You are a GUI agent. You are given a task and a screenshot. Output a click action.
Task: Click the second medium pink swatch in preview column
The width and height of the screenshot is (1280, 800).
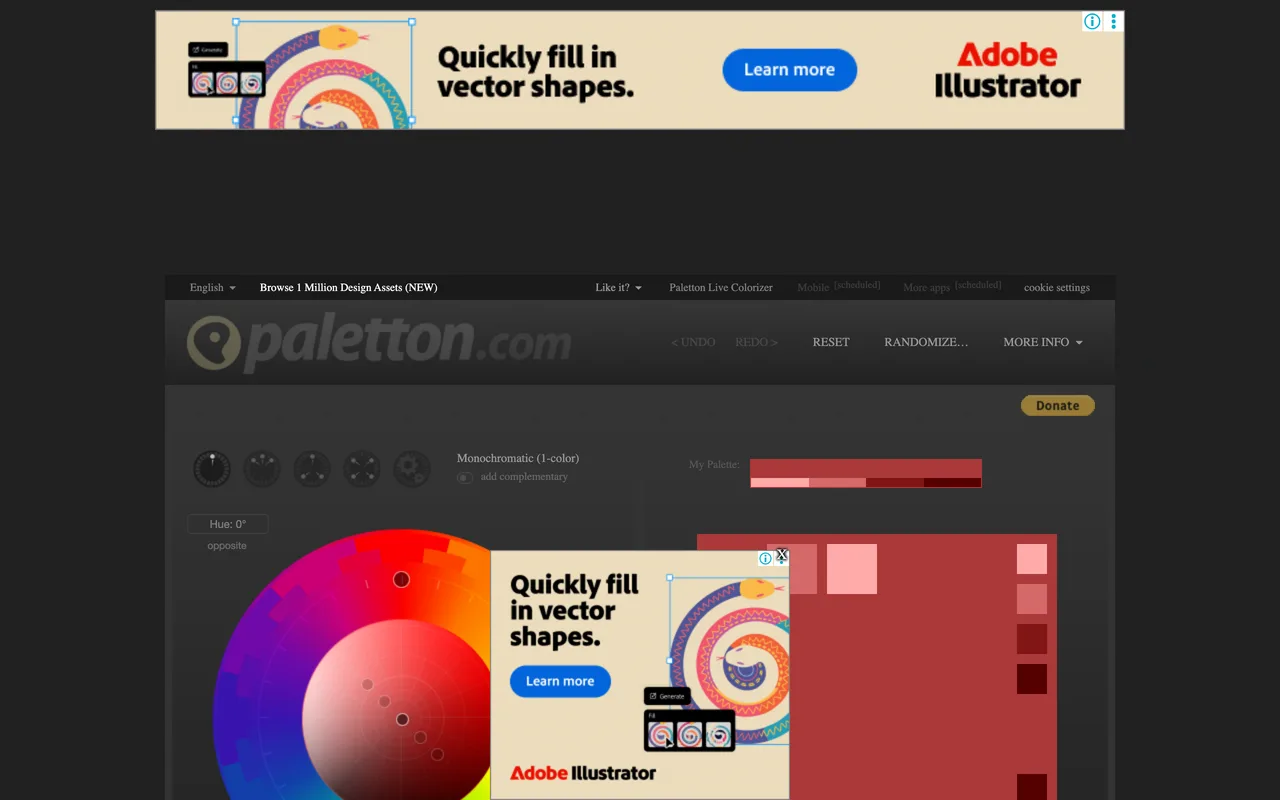tap(1032, 599)
